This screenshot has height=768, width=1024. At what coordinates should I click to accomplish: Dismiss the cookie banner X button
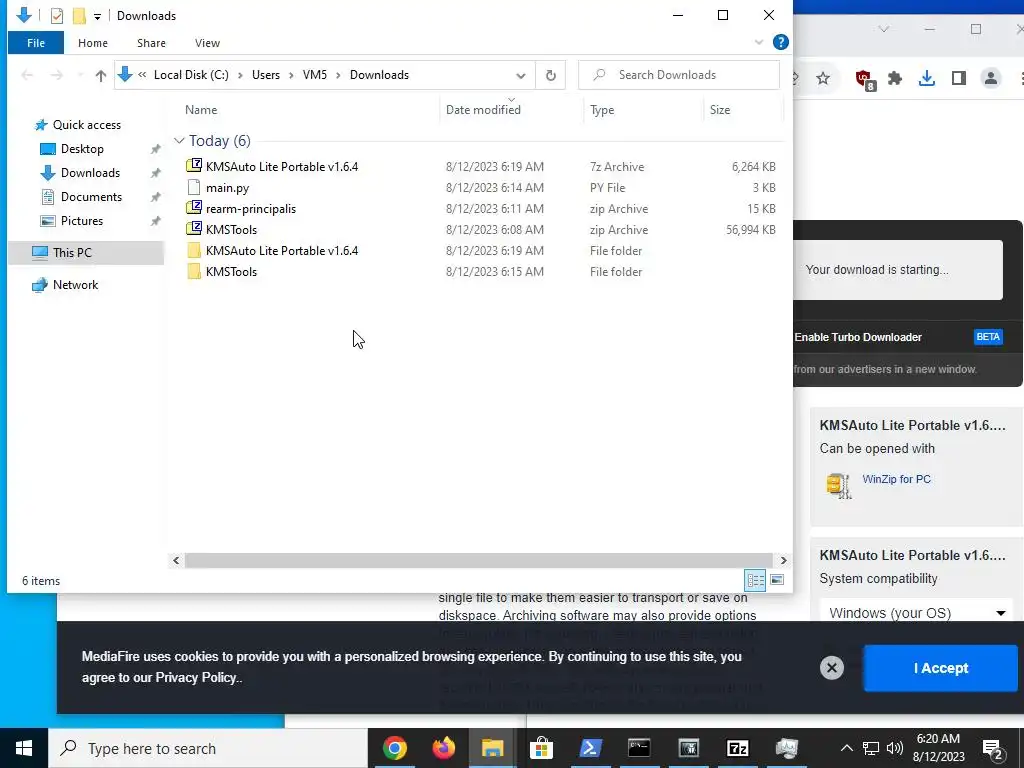831,667
